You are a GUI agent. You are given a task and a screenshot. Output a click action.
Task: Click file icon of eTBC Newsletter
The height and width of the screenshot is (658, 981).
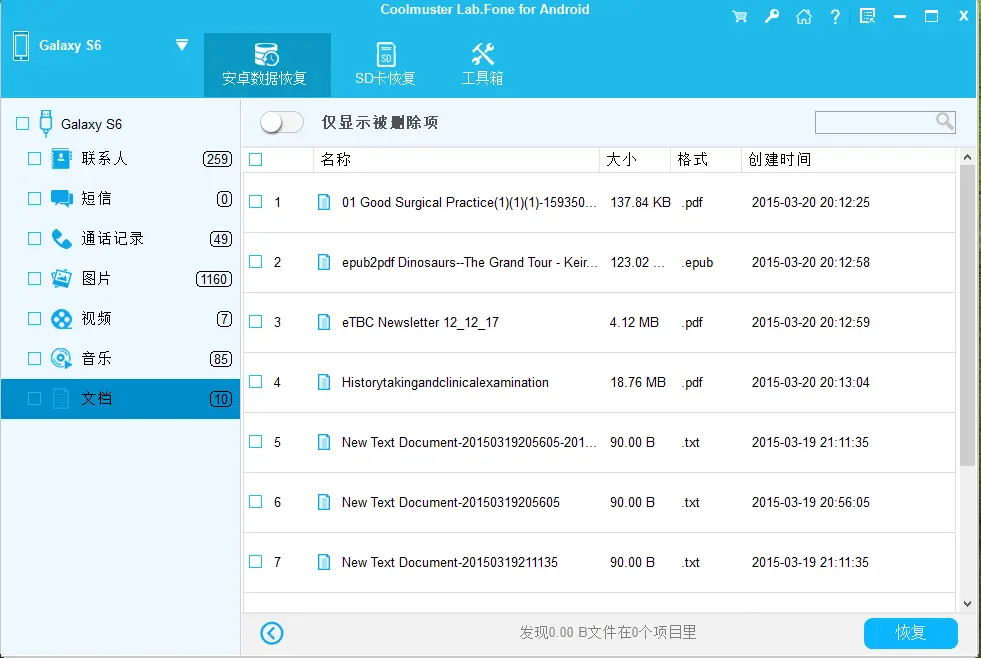[x=324, y=322]
